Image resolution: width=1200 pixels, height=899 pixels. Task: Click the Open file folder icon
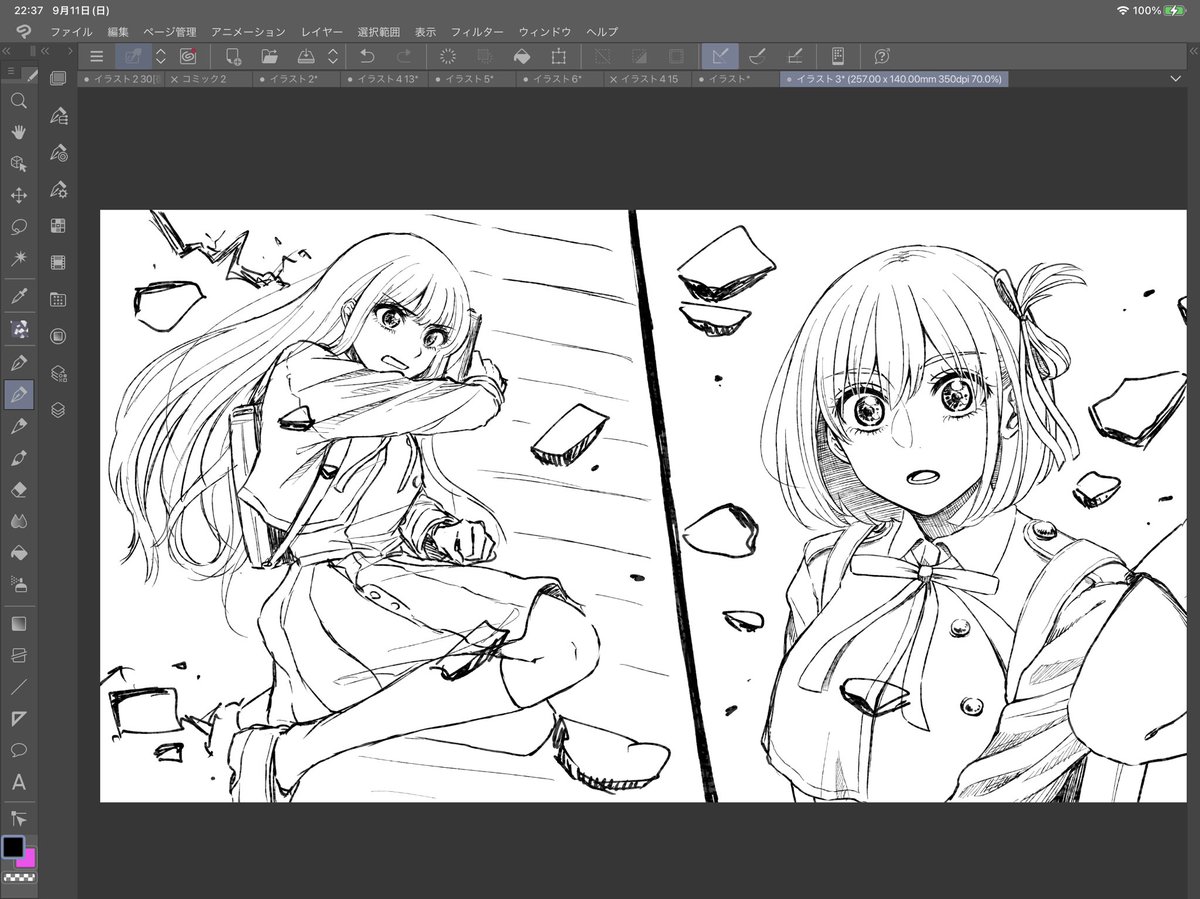(x=269, y=56)
